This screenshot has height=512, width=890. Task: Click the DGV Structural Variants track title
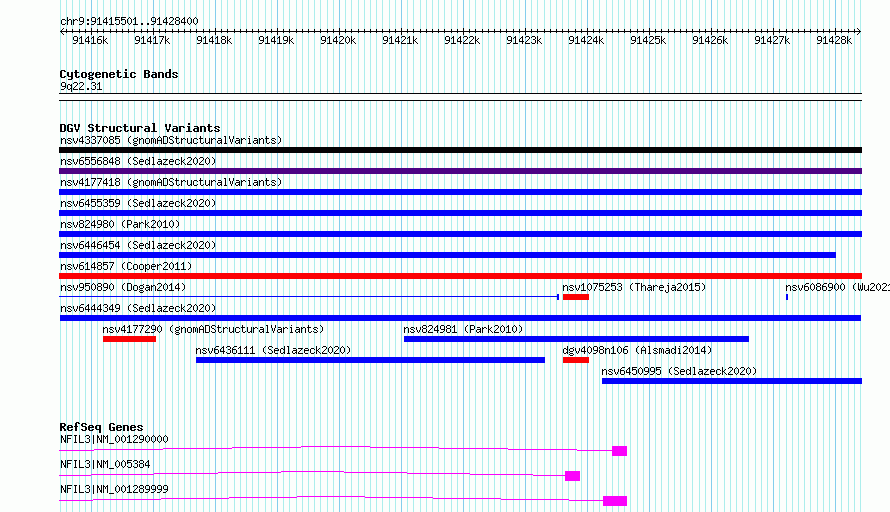pyautogui.click(x=140, y=128)
